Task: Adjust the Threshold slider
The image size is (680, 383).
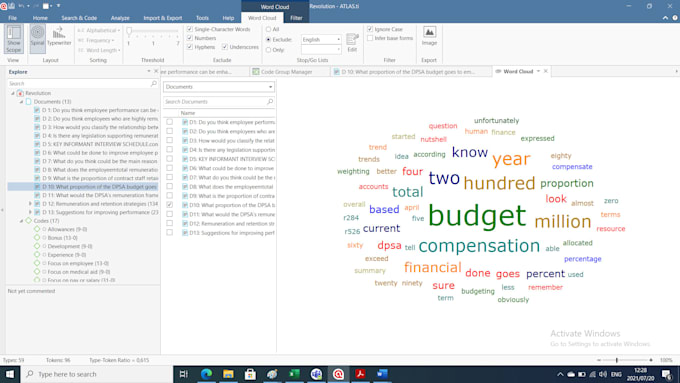Action: [x=129, y=31]
